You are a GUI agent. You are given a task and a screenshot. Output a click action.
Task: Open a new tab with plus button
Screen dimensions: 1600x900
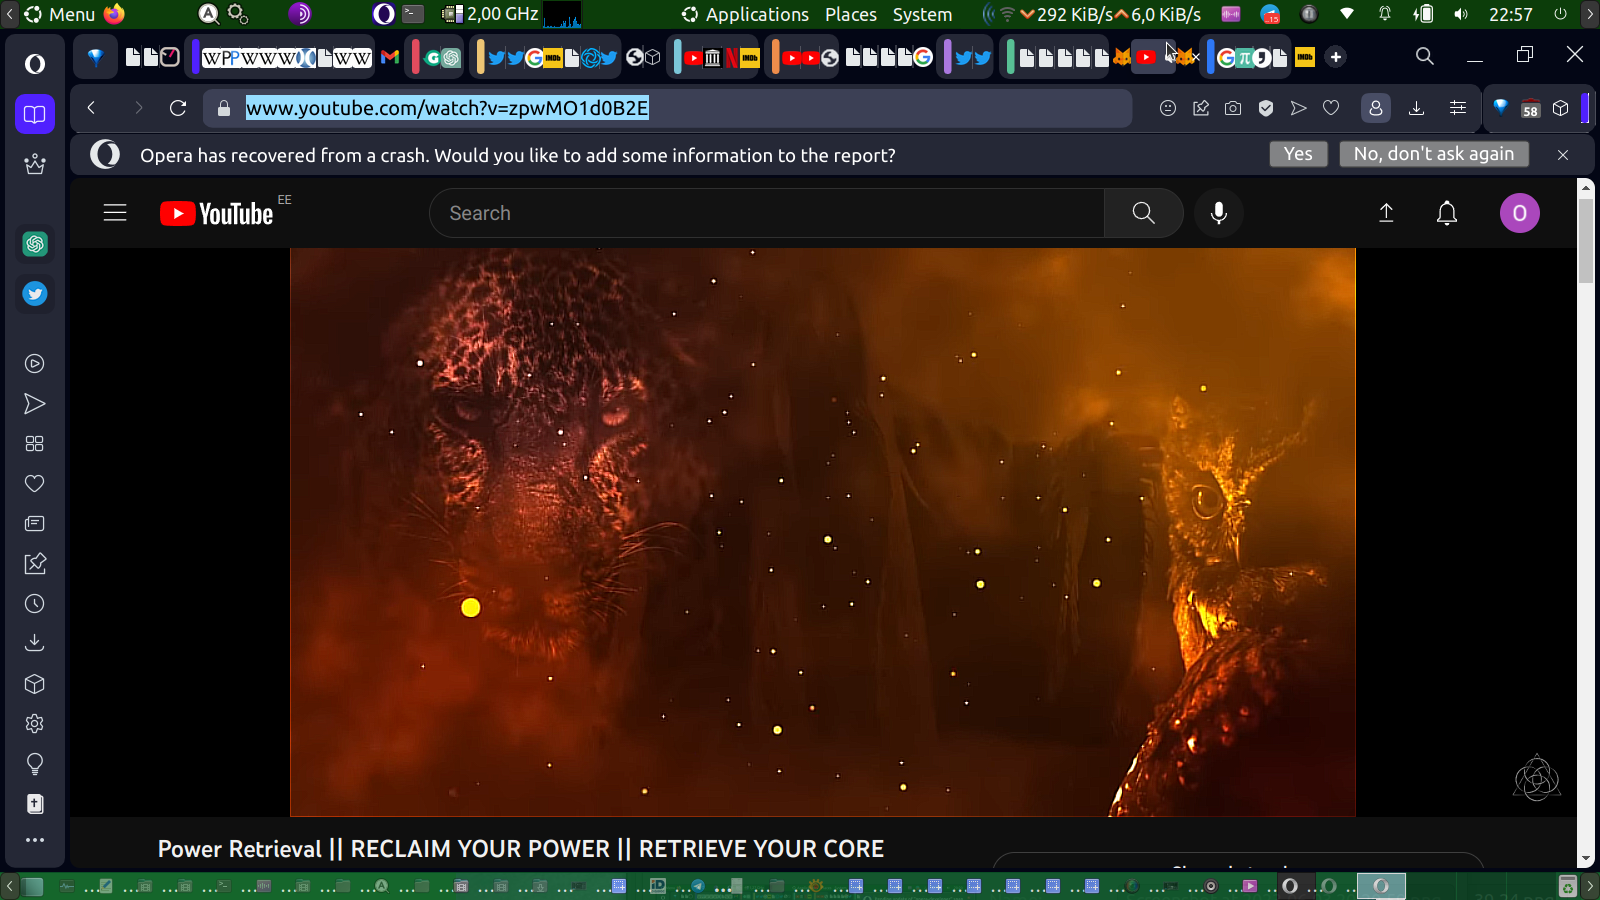coord(1336,57)
